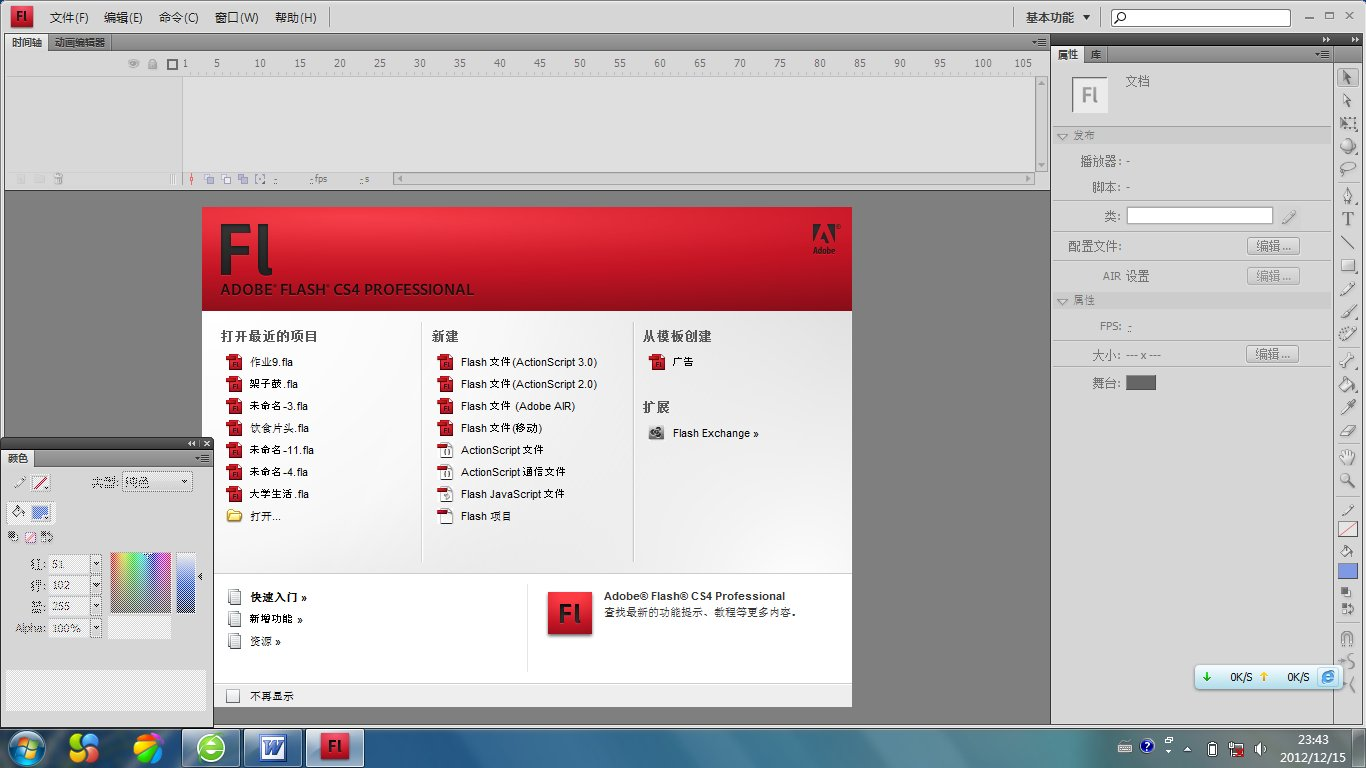Screen dimensions: 1366x768
Task: Click the 打开... open file link
Action: (x=265, y=516)
